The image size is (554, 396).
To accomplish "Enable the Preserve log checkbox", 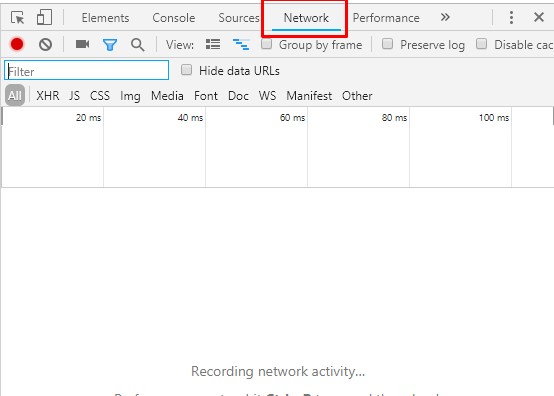I will (x=388, y=44).
